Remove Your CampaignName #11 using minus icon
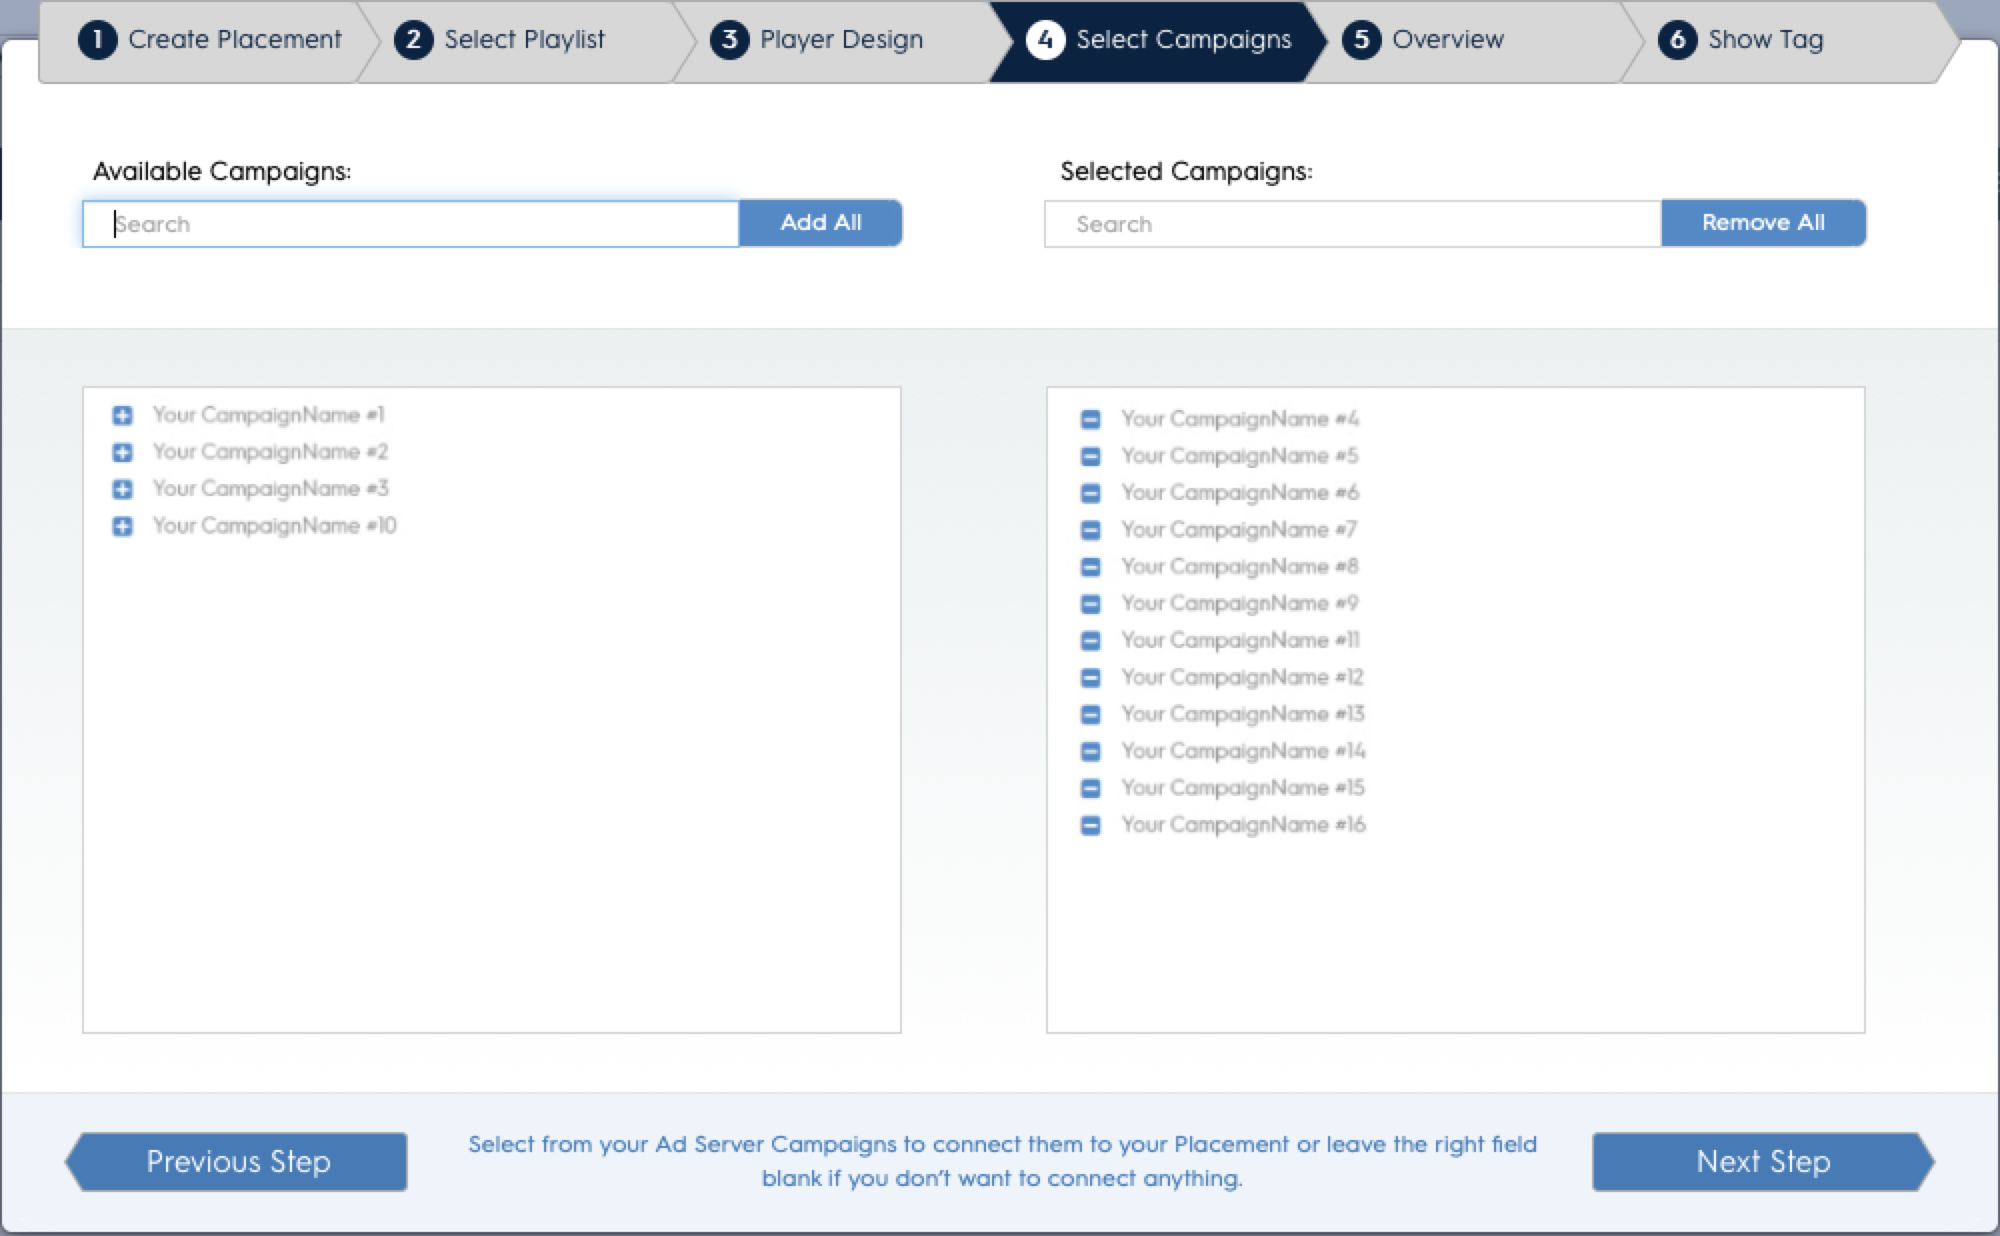 tap(1091, 641)
